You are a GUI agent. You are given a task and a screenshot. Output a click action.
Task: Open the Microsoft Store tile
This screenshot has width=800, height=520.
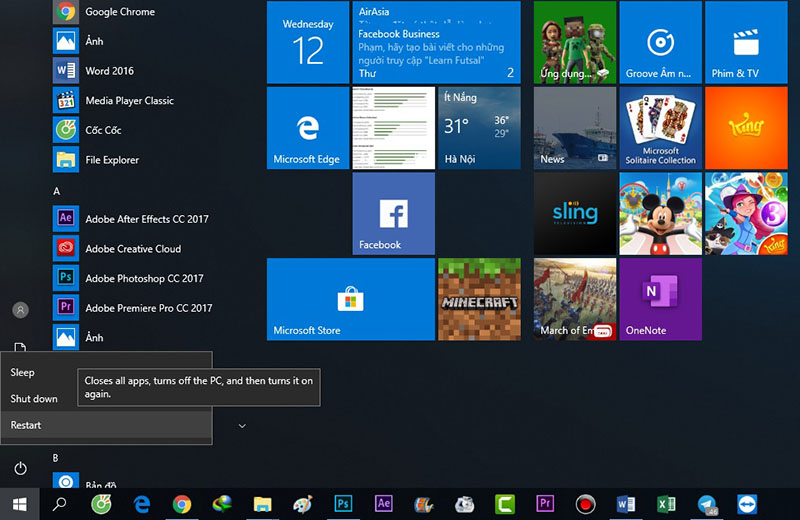351,299
